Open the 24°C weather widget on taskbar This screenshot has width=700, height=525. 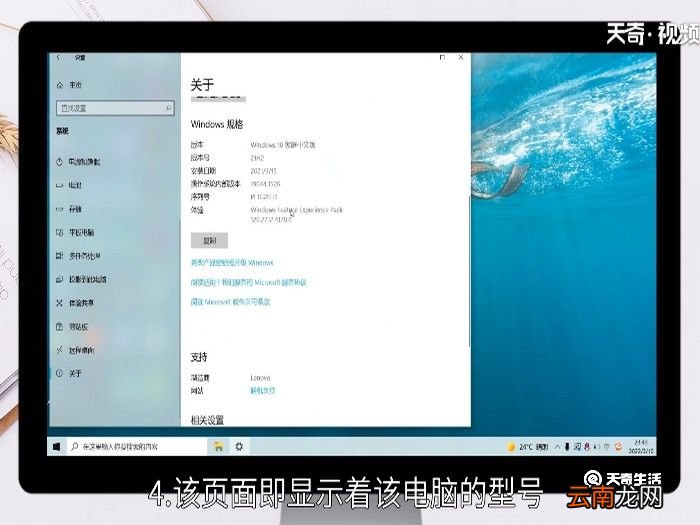click(528, 447)
